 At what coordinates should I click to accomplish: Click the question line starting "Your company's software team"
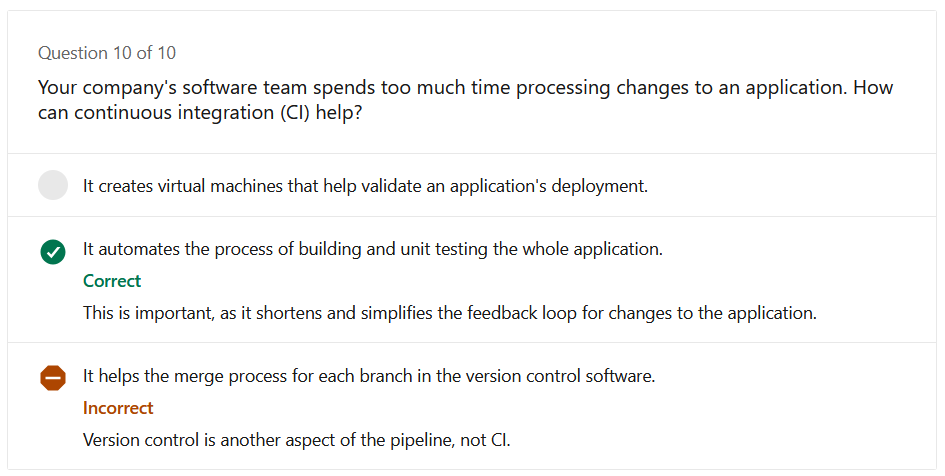coord(465,88)
